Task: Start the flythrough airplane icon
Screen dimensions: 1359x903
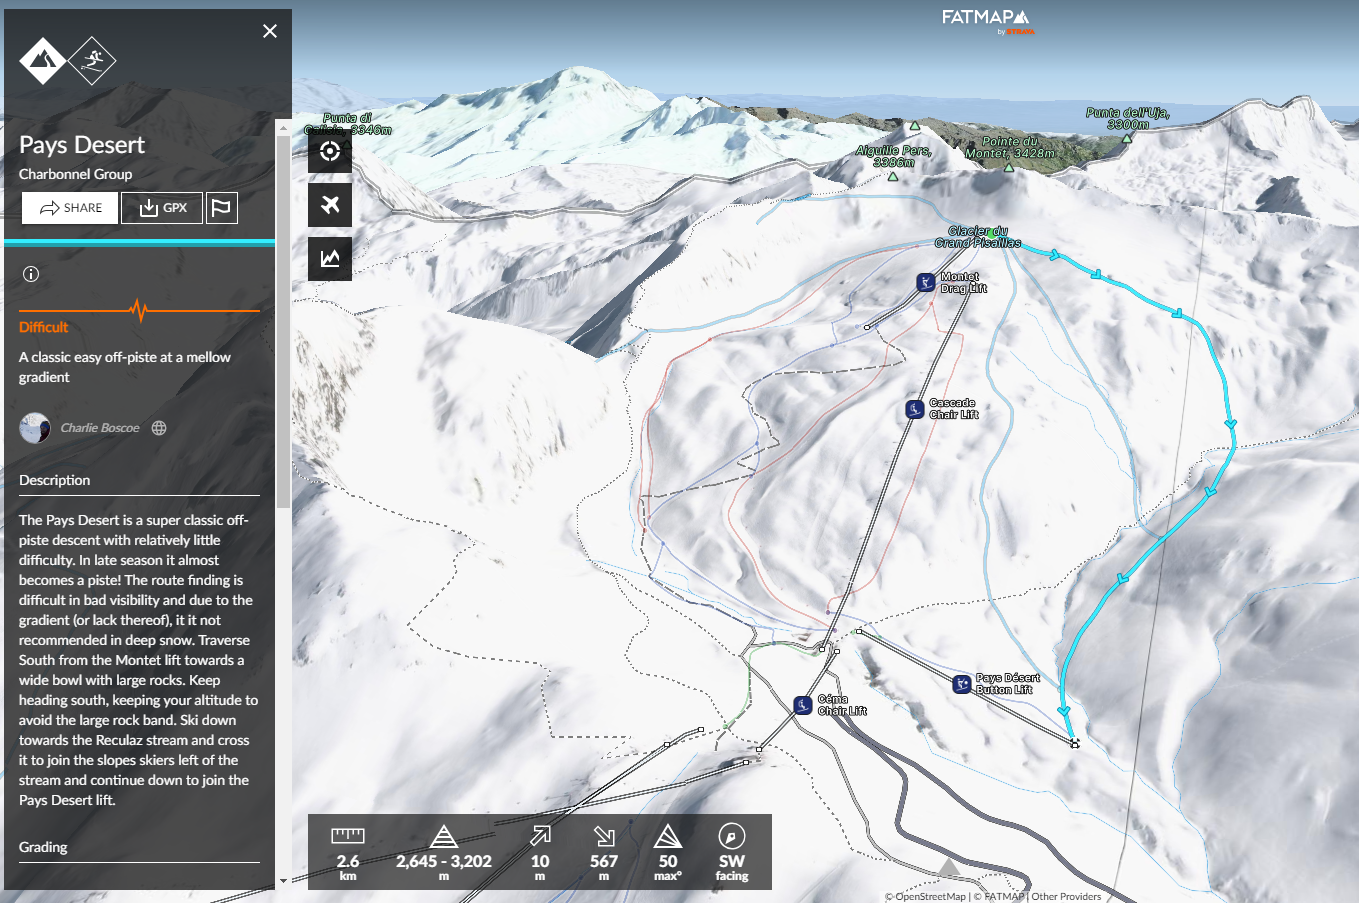Action: 330,205
